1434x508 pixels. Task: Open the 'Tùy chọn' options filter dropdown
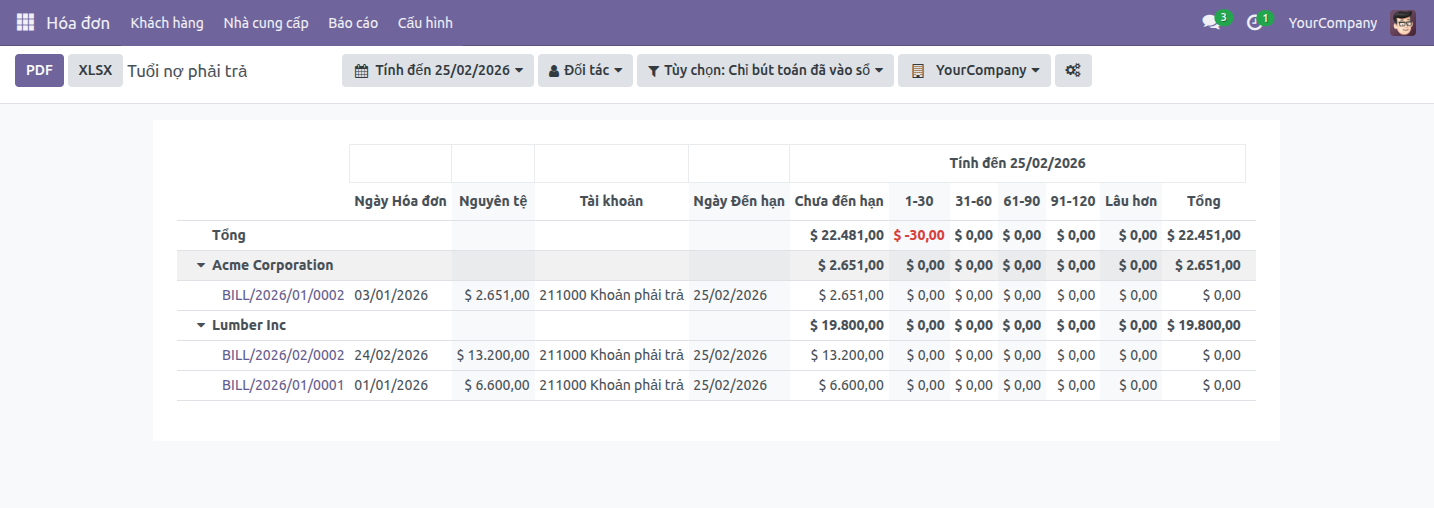(x=765, y=70)
